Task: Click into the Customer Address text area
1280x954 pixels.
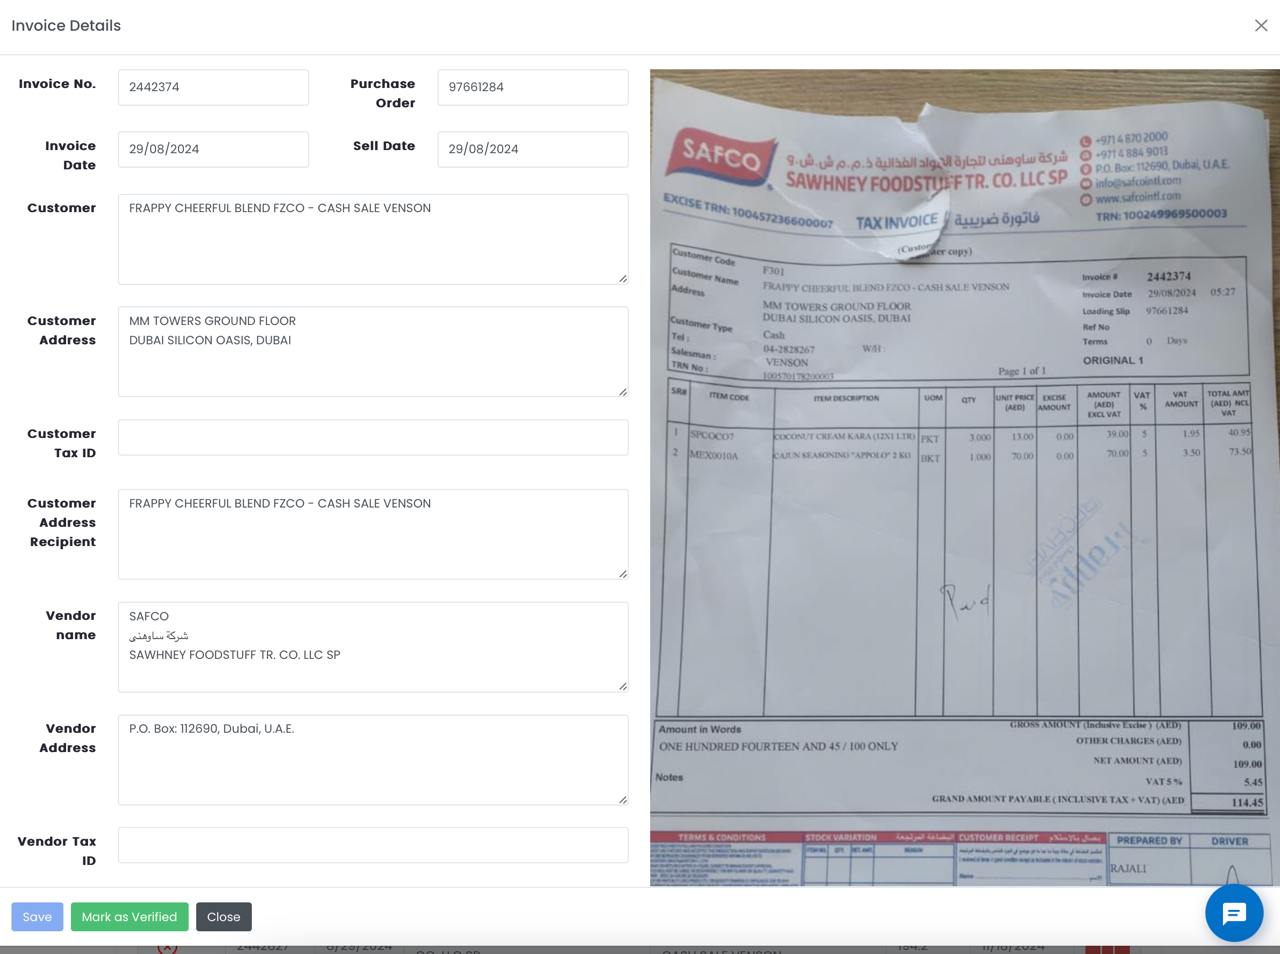Action: (373, 352)
